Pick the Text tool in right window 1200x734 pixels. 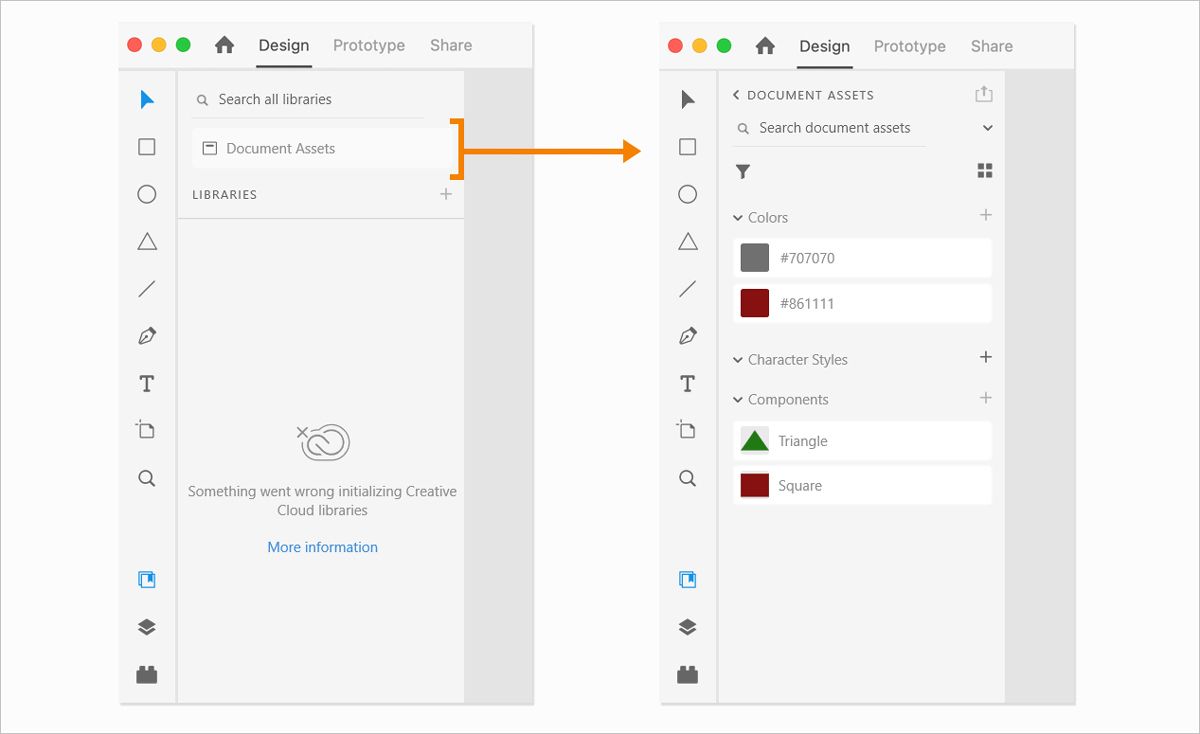[x=687, y=383]
